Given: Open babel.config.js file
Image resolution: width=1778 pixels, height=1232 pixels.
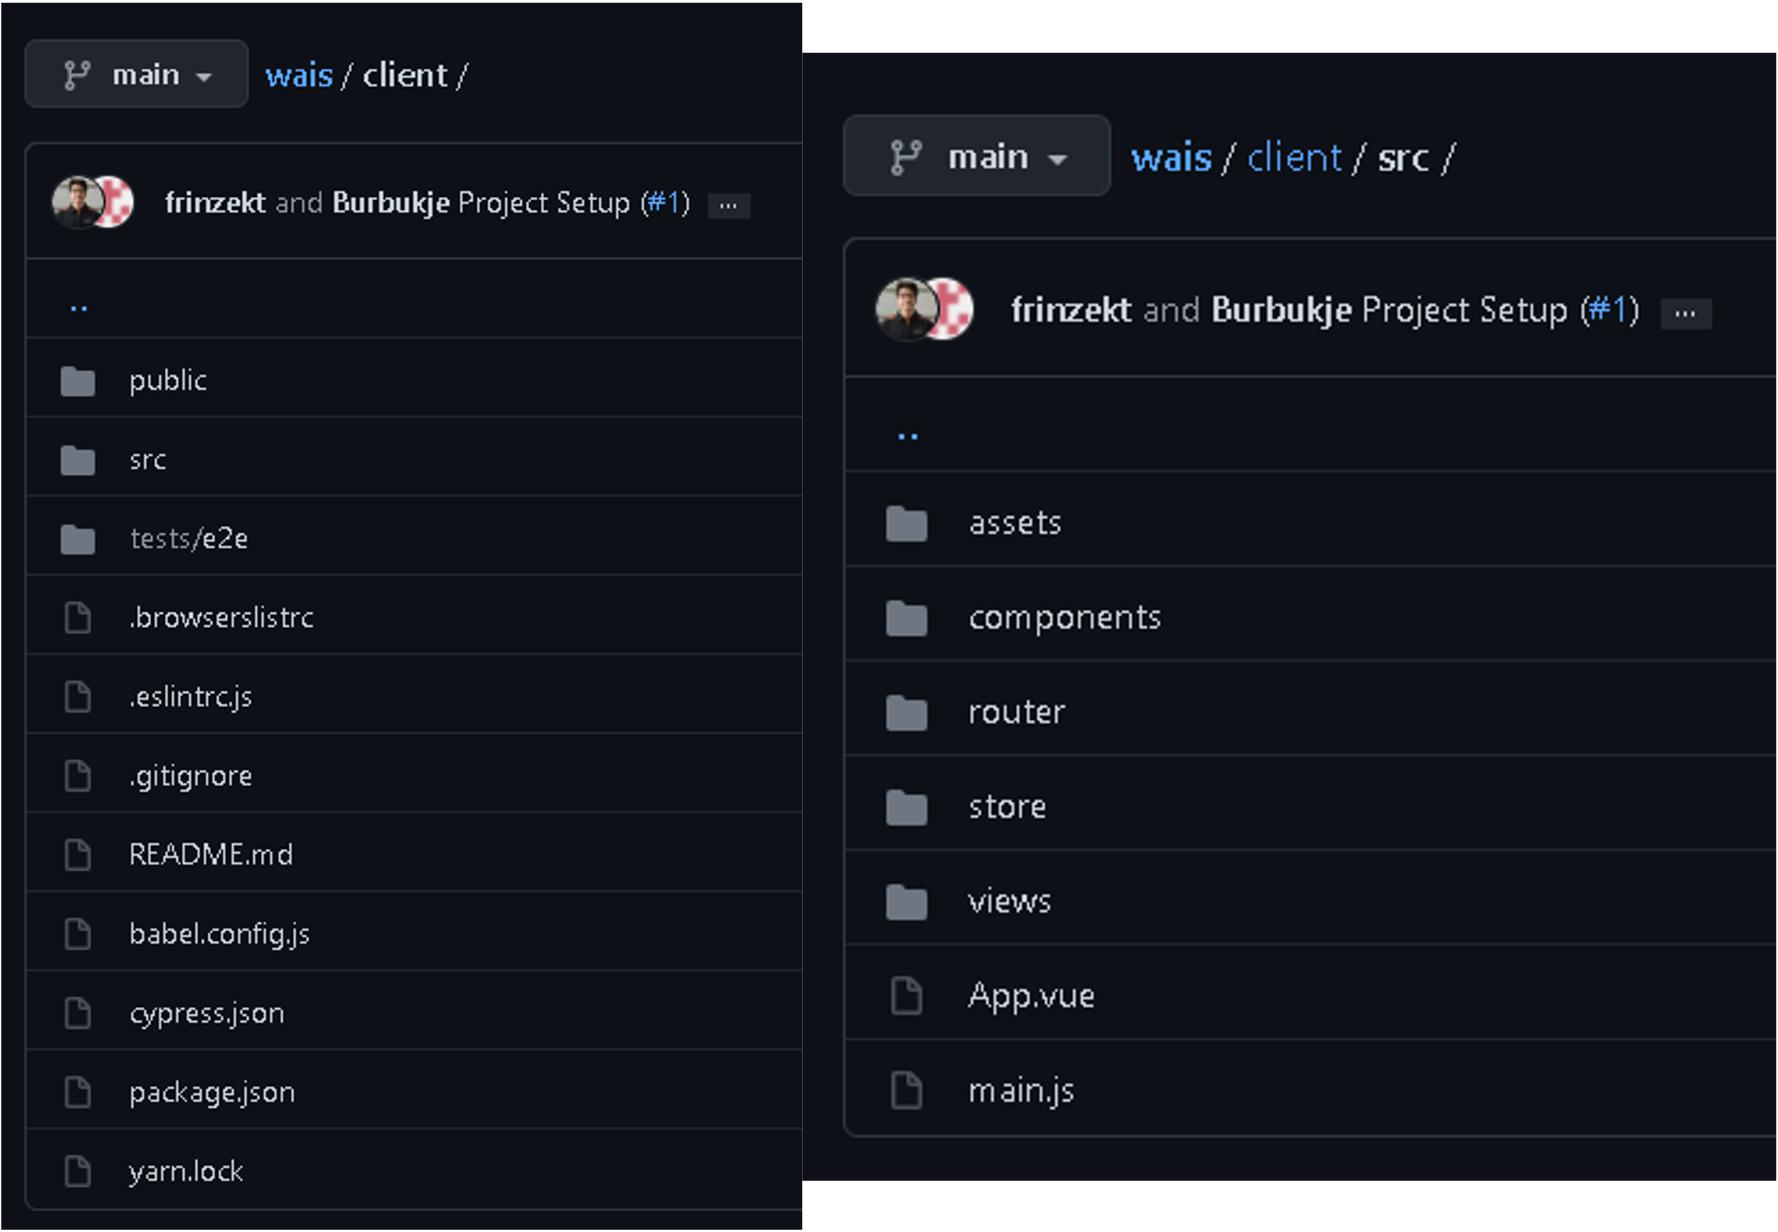Looking at the screenshot, I should (x=219, y=934).
